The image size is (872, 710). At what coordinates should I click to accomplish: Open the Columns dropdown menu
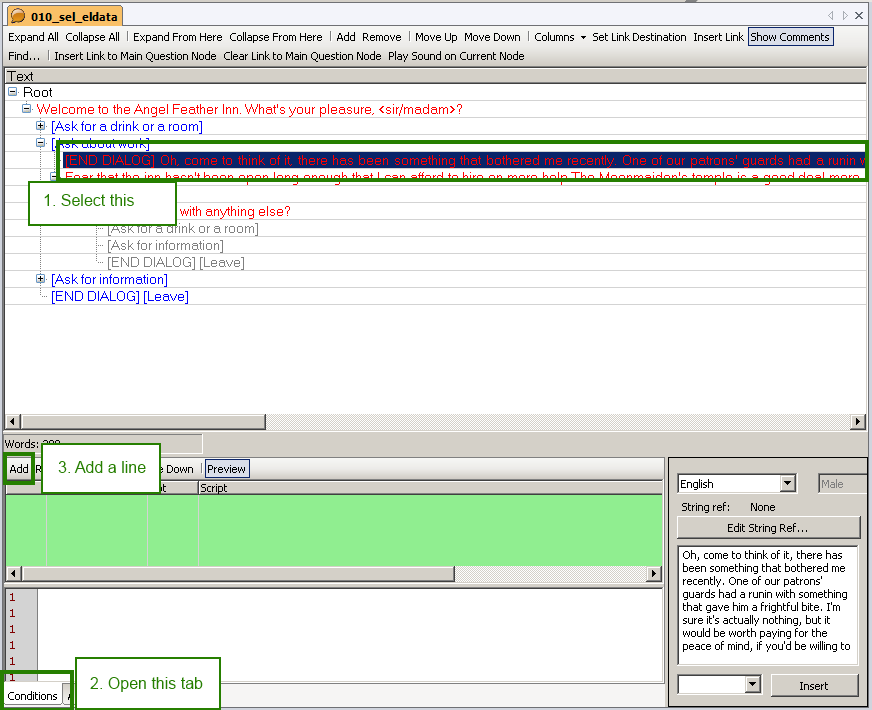(559, 37)
